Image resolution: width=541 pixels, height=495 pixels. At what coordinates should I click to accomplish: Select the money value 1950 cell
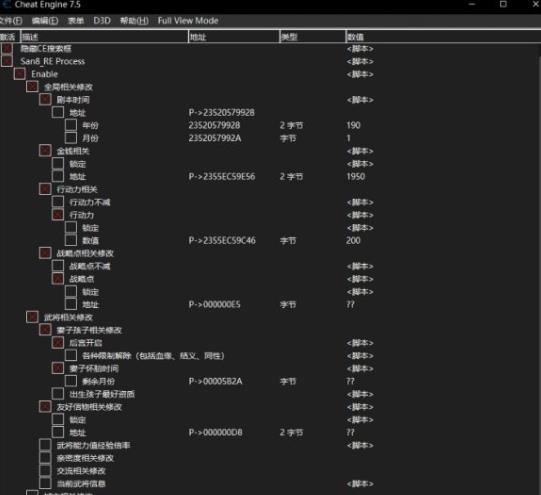(x=355, y=176)
